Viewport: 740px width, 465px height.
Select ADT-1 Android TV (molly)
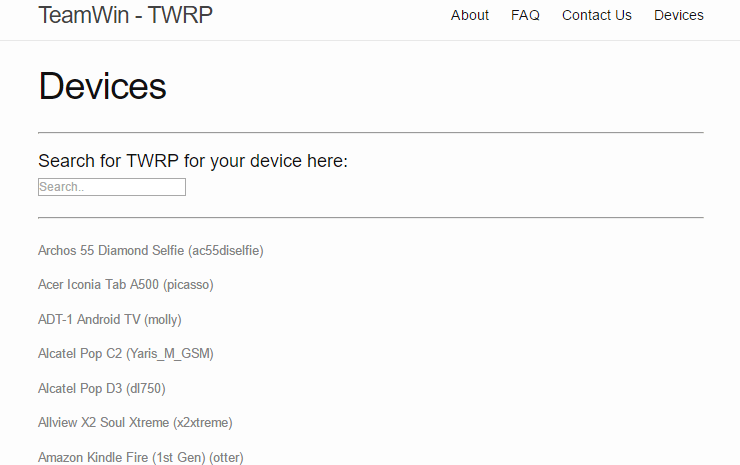pyautogui.click(x=109, y=320)
